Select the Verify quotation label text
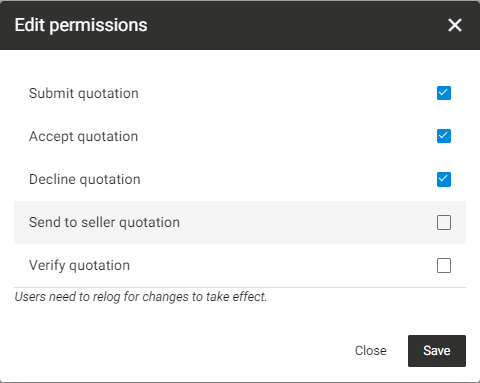This screenshot has height=383, width=480. (79, 266)
